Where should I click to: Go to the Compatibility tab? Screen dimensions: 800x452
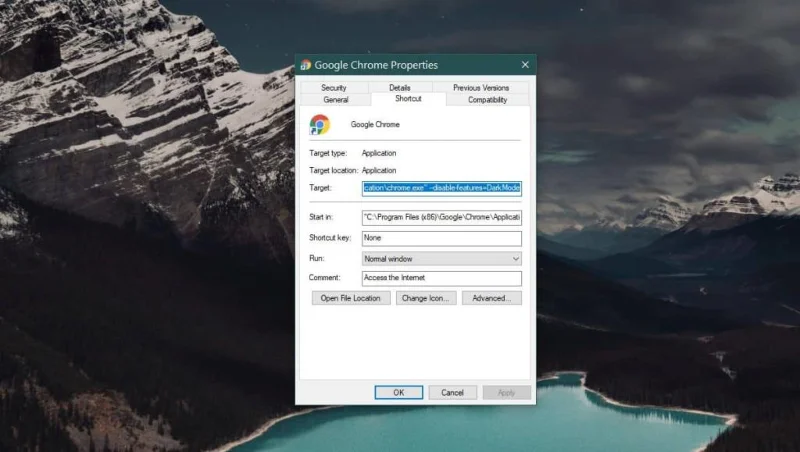click(x=488, y=99)
